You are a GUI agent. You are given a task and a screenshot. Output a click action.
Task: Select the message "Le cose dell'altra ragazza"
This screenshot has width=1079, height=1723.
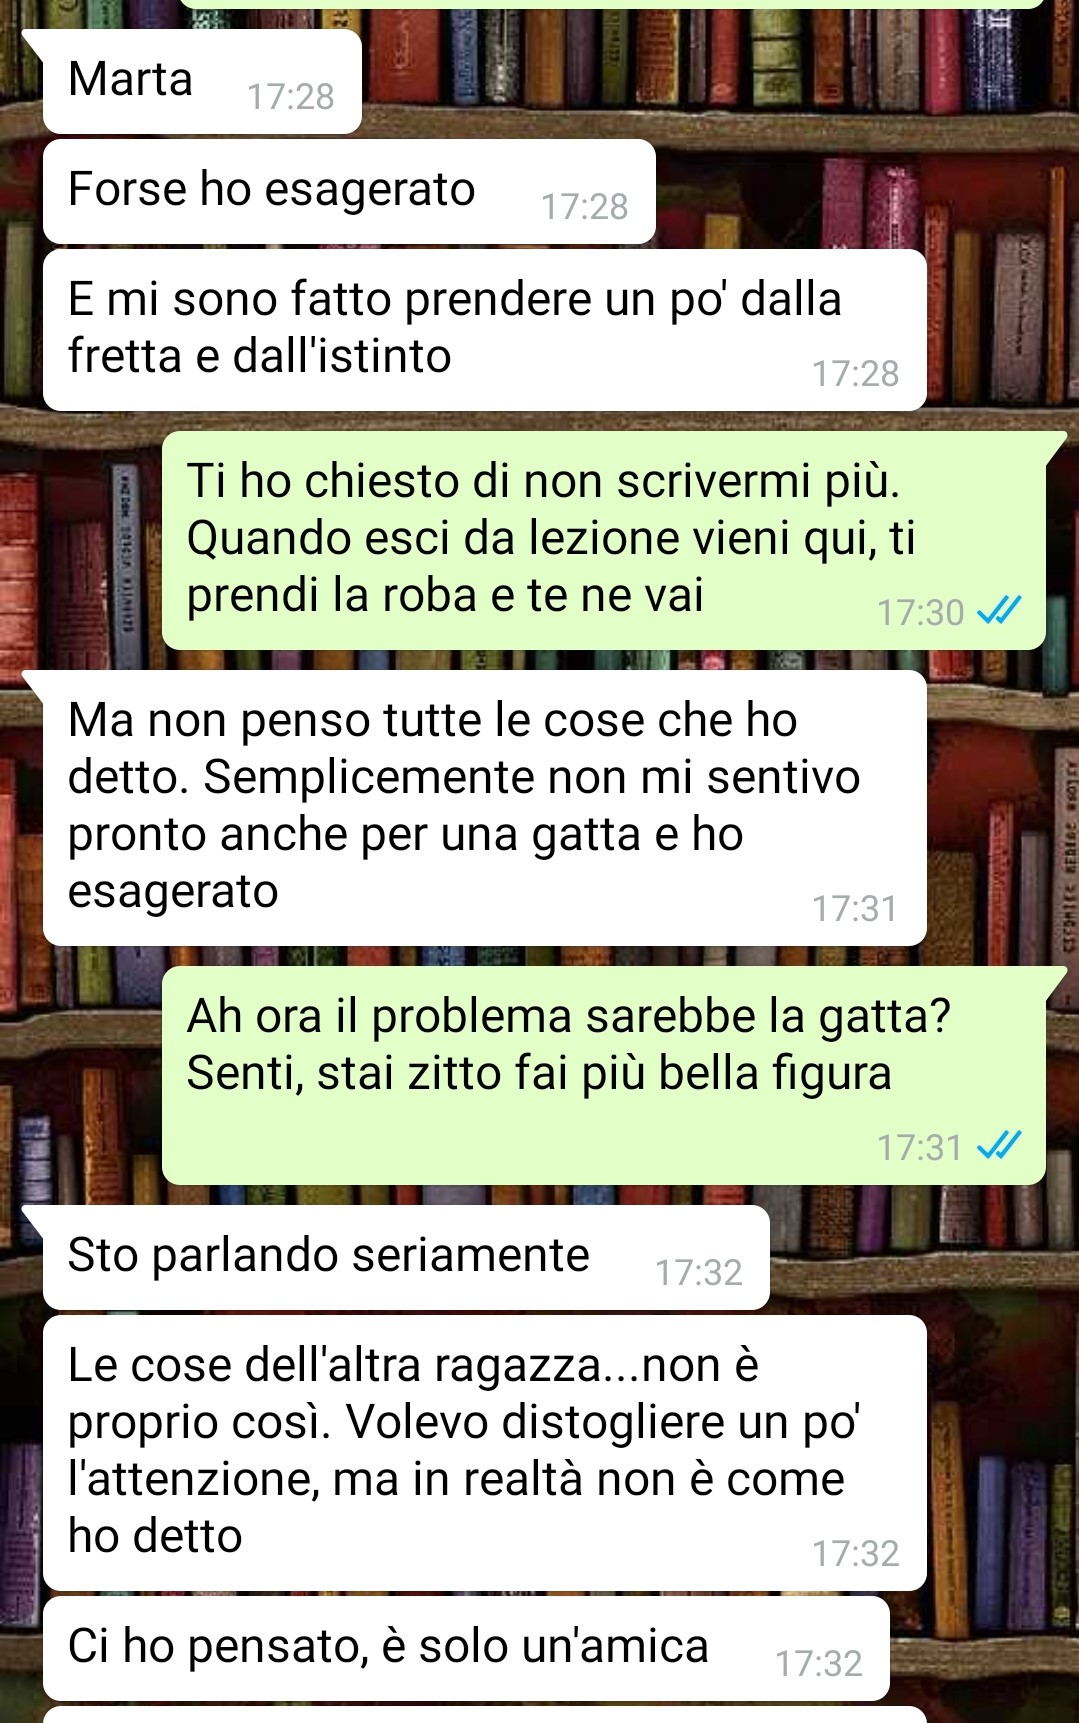pos(485,1453)
